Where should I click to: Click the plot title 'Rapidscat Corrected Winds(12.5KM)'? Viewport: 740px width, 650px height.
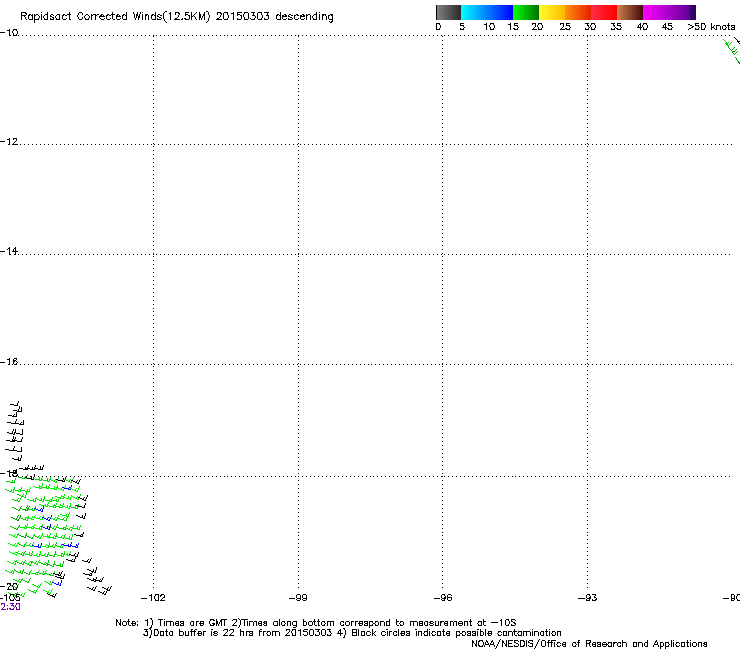point(115,17)
